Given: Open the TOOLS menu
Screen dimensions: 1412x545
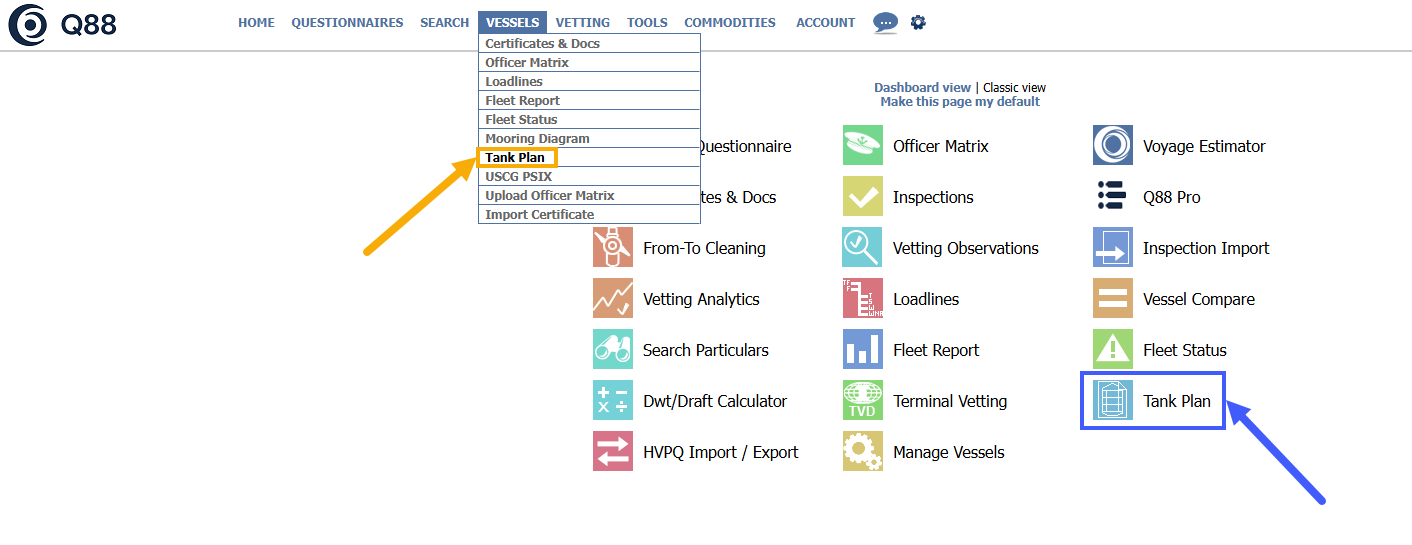Looking at the screenshot, I should (x=647, y=23).
